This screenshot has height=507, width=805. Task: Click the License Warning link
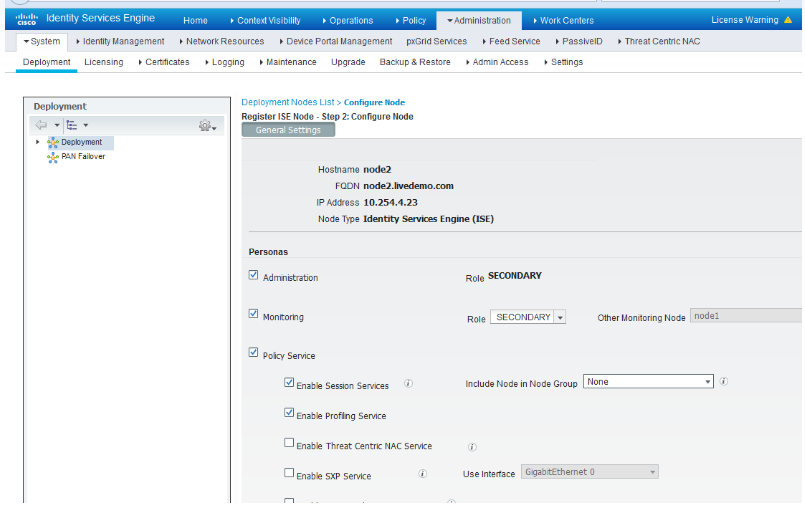click(x=744, y=20)
